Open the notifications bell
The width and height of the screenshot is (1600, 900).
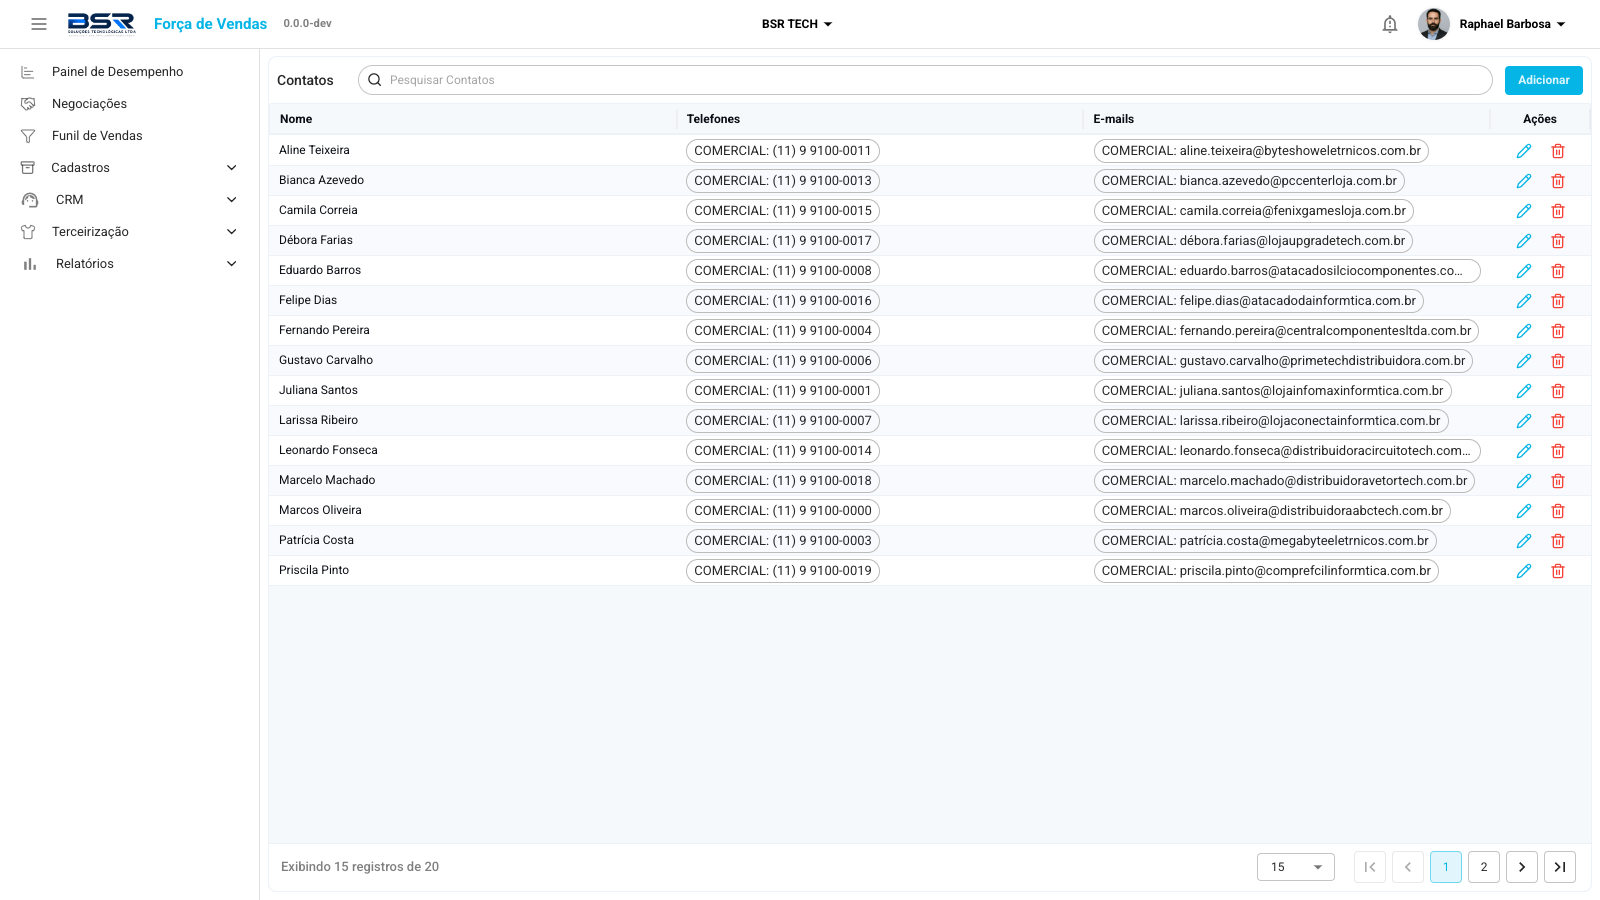(x=1390, y=24)
